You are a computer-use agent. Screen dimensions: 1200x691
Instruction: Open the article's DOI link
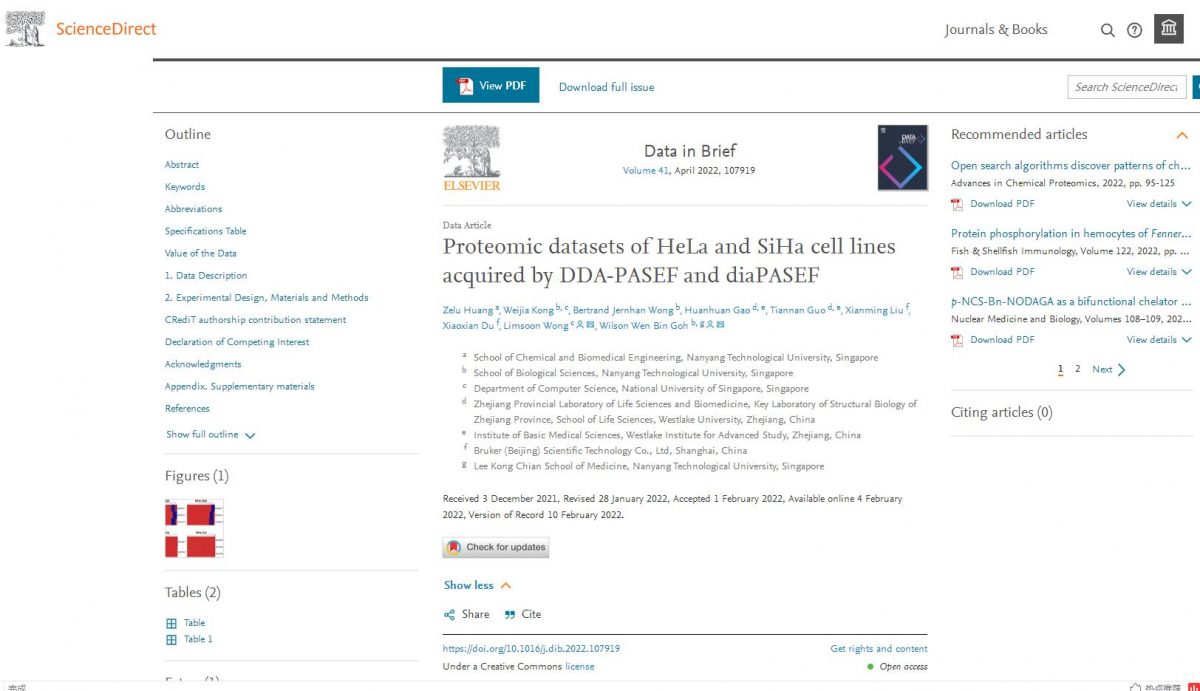pos(531,648)
